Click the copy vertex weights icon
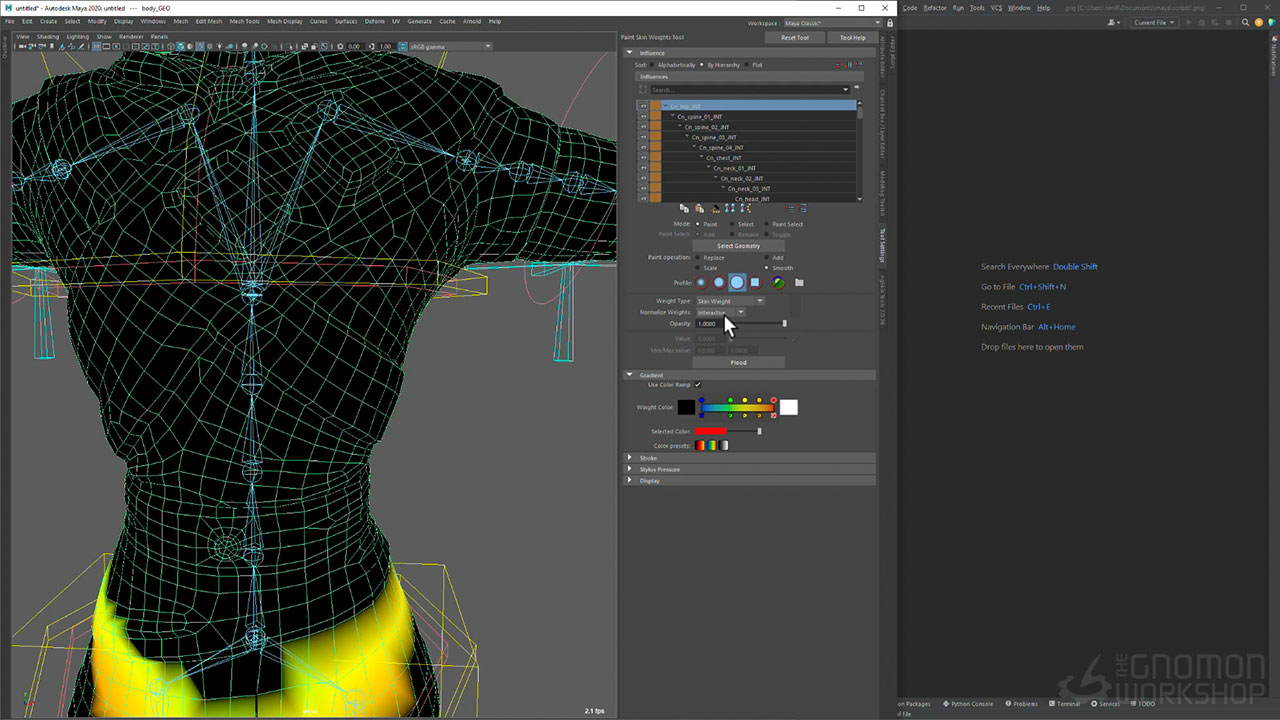 [684, 209]
